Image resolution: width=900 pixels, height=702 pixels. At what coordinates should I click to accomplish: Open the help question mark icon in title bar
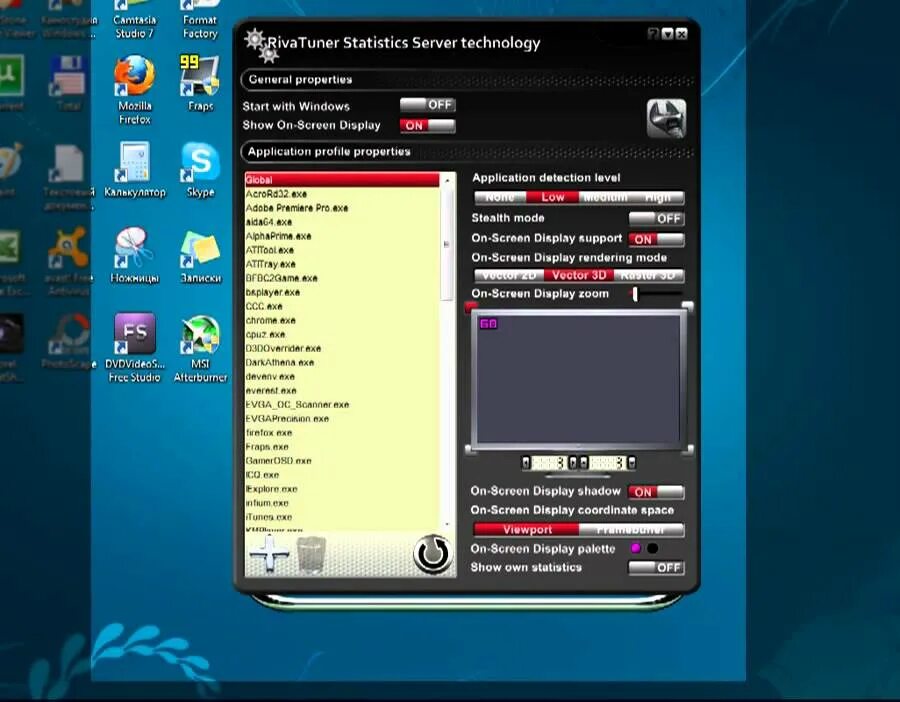click(653, 34)
